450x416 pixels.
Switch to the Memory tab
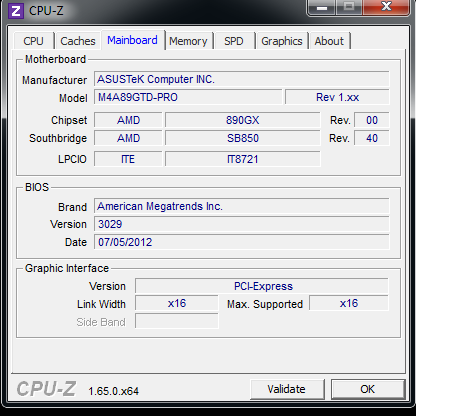click(x=188, y=41)
